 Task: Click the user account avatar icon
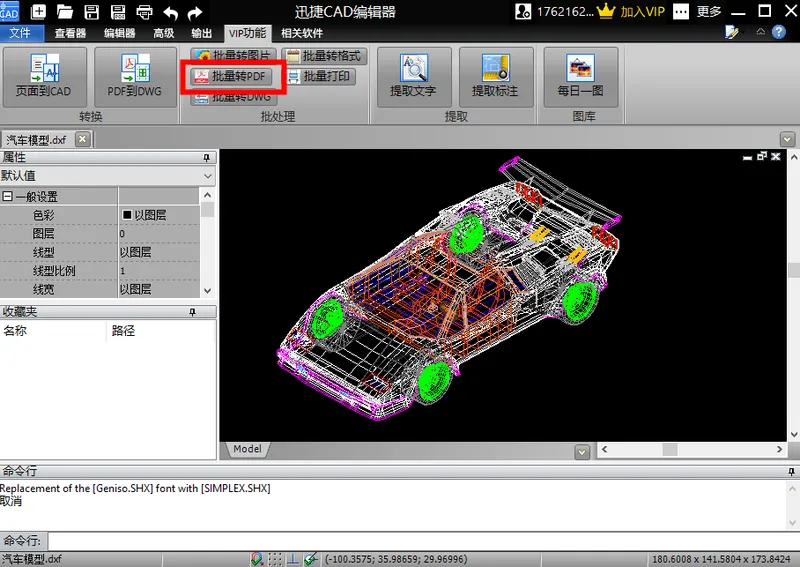coord(523,11)
